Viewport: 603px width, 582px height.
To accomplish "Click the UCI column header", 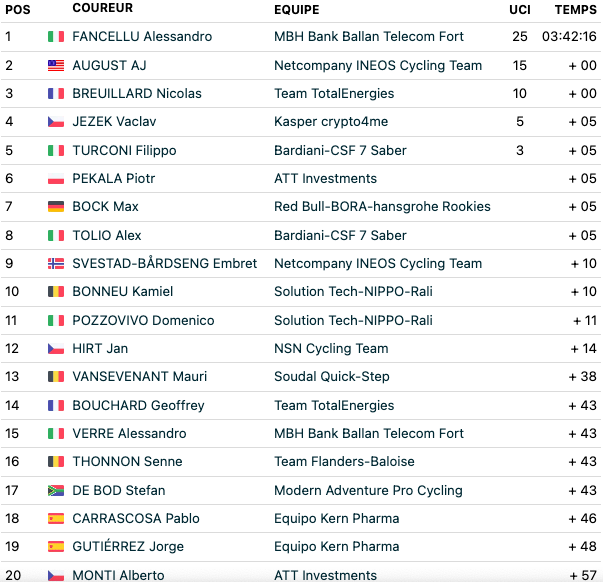I will (x=520, y=10).
